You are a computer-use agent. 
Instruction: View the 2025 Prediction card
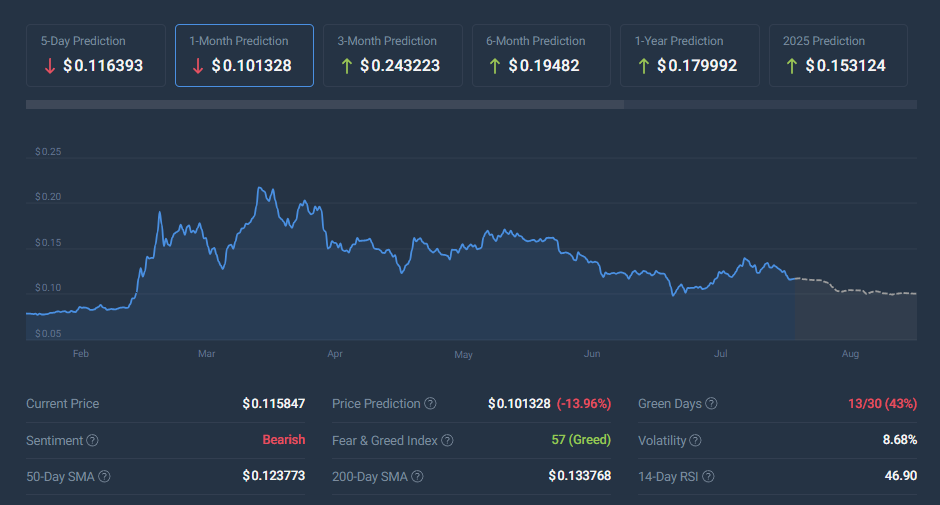tap(838, 55)
